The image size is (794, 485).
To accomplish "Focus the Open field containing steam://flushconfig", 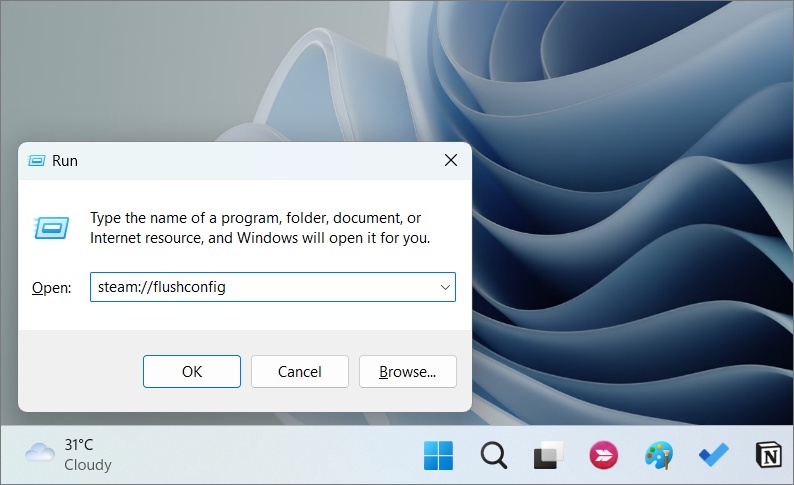I will coord(272,287).
